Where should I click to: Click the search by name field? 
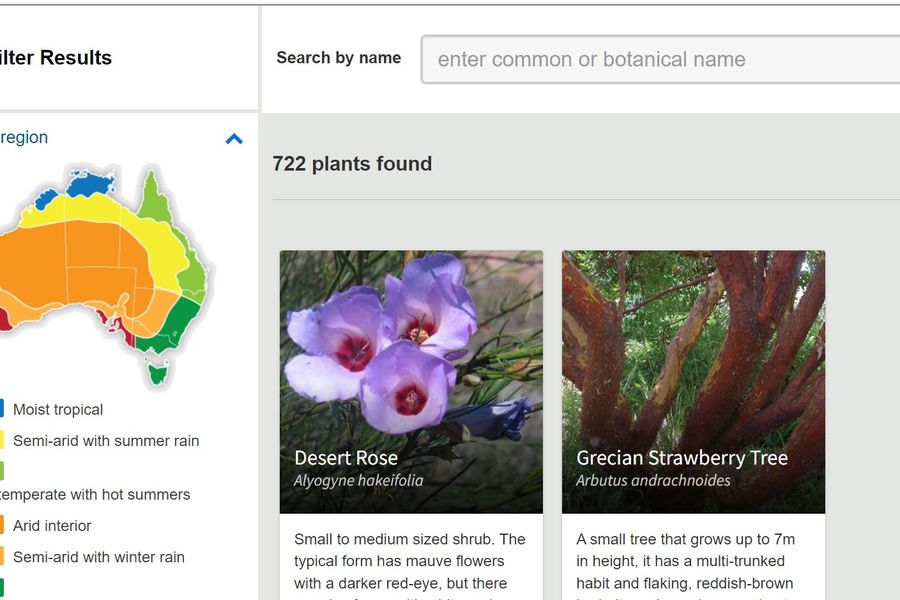click(x=660, y=60)
